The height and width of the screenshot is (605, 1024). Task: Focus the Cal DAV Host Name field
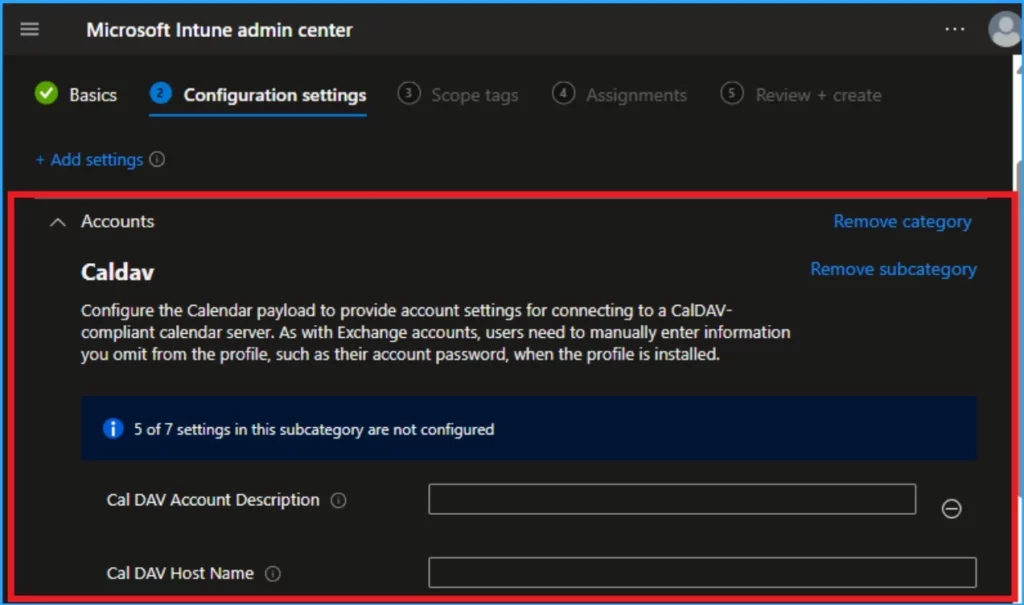click(x=702, y=572)
